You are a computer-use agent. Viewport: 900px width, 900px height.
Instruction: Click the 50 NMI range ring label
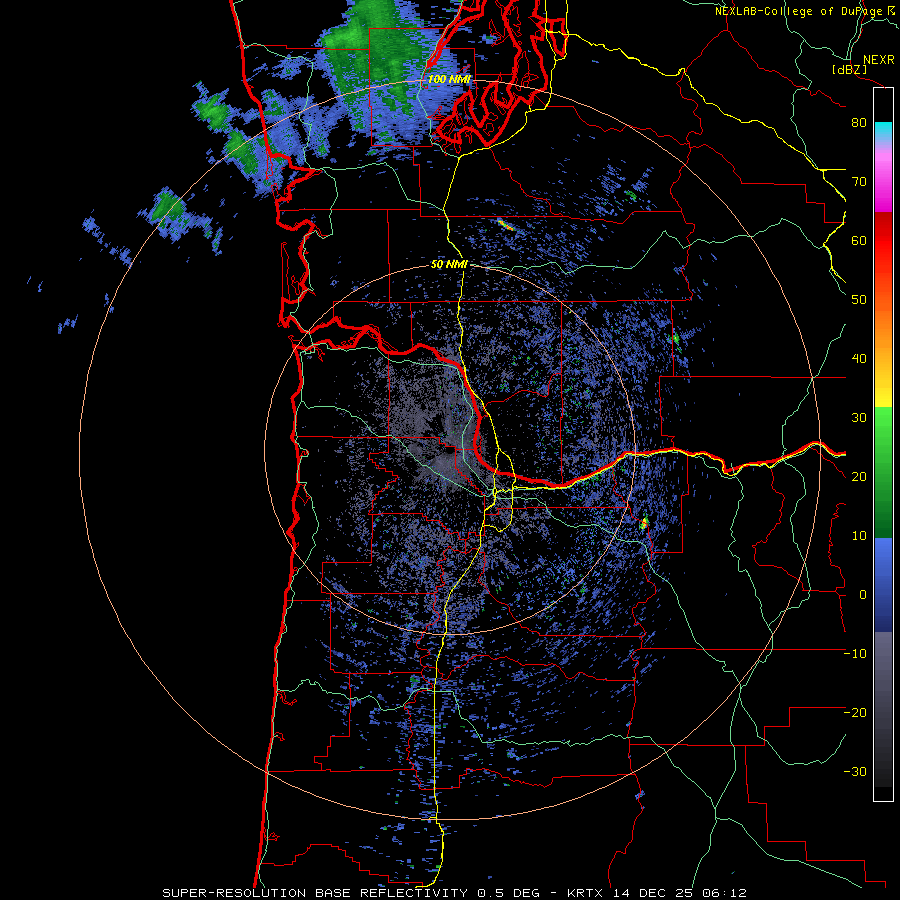click(449, 265)
